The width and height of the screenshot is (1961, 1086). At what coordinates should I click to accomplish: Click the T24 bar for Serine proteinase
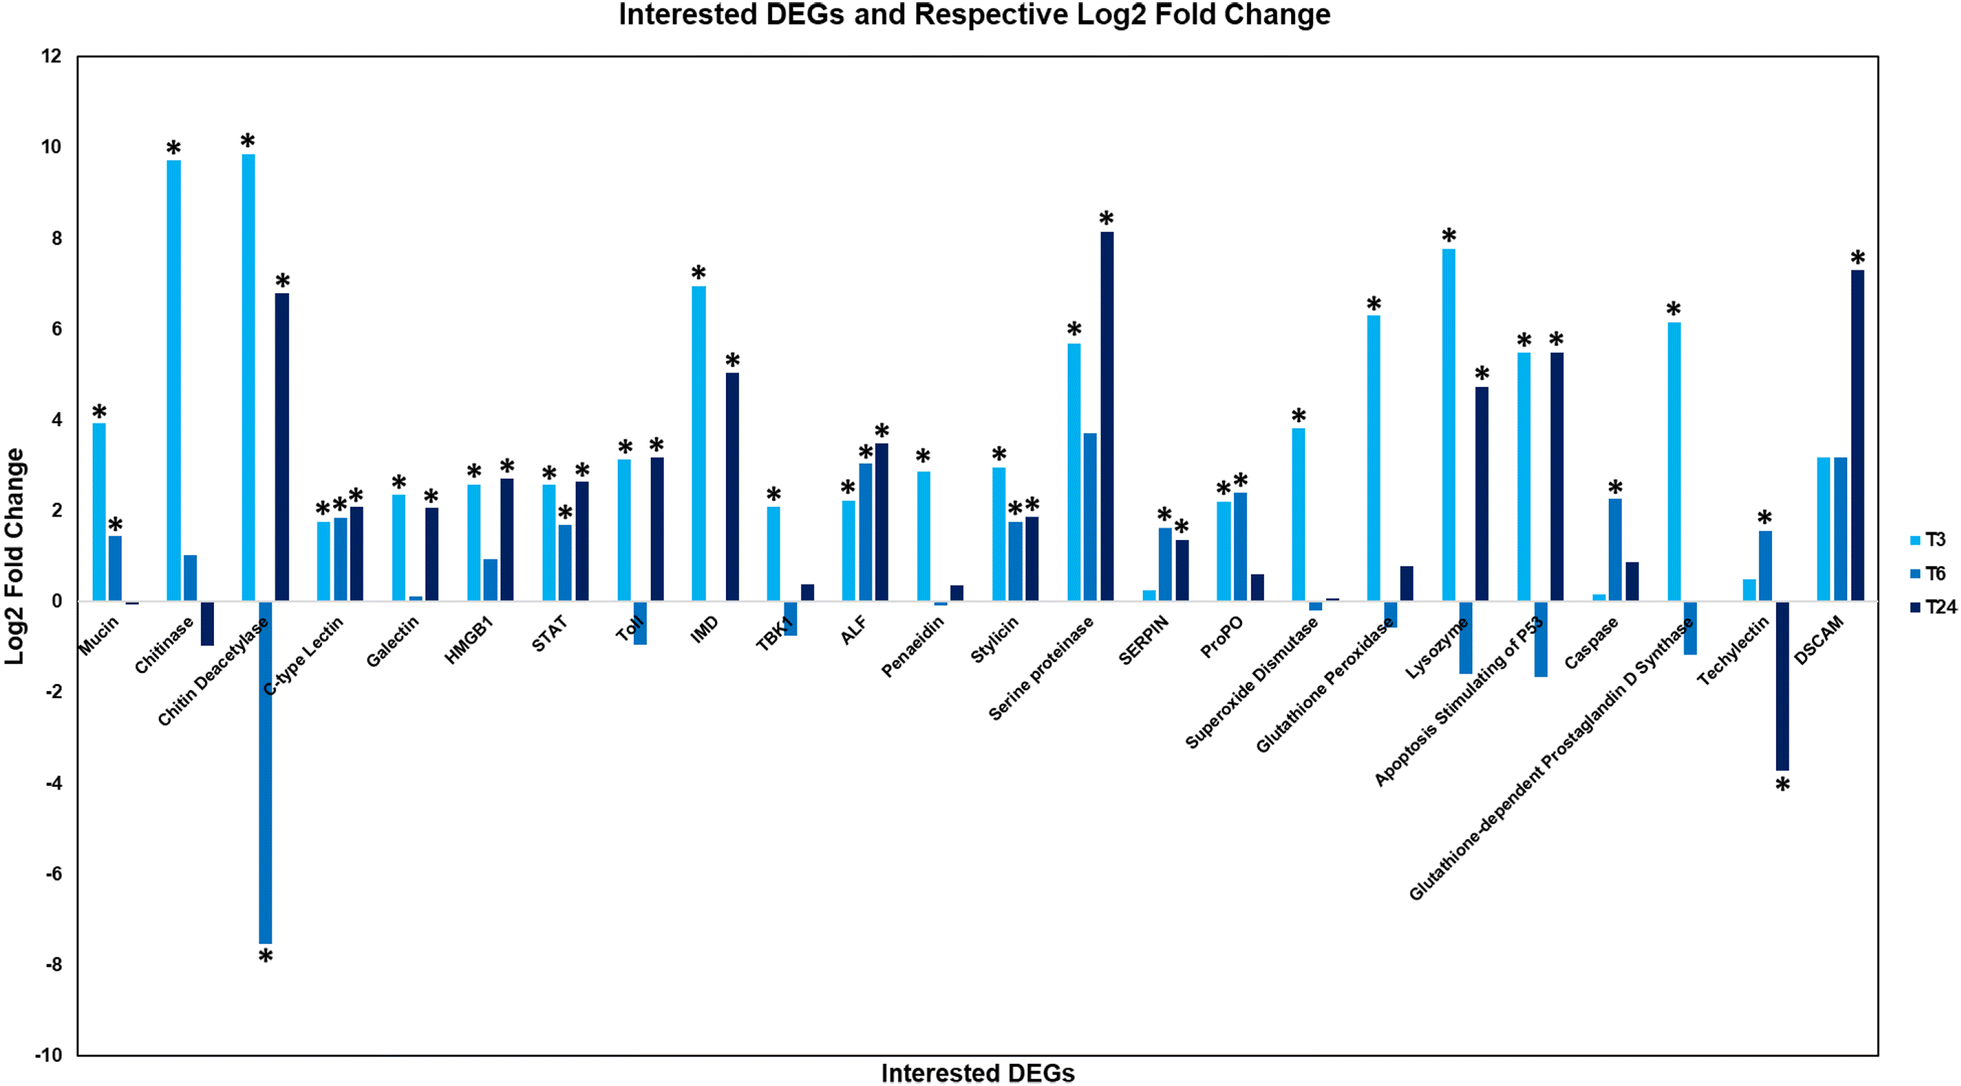click(x=1107, y=416)
